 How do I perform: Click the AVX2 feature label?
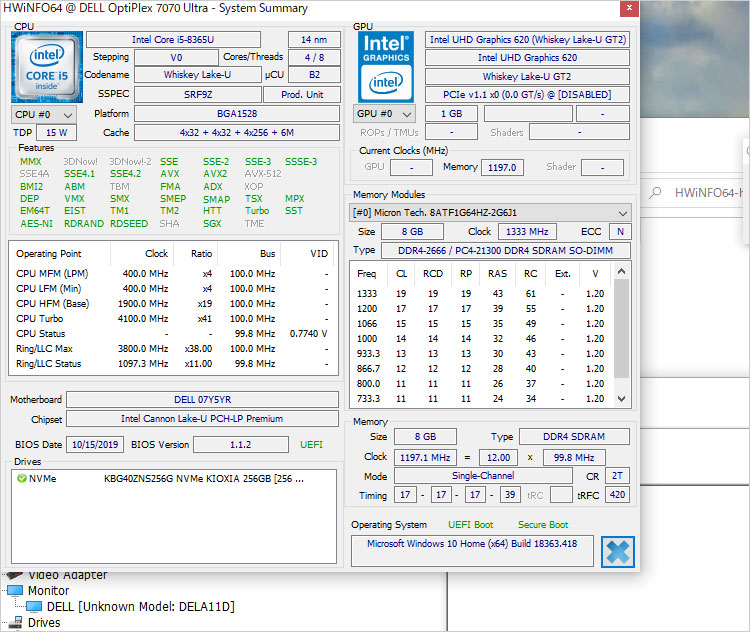click(215, 174)
